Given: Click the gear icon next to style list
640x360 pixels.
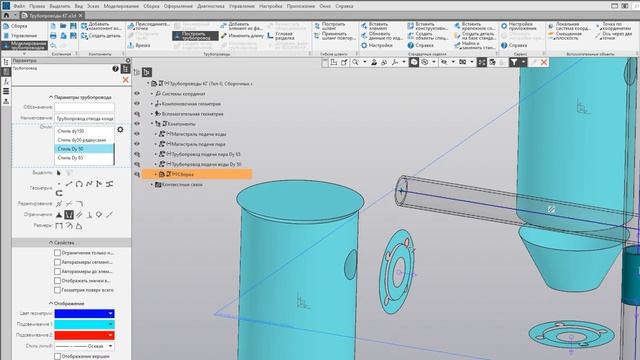Looking at the screenshot, I should click(120, 129).
